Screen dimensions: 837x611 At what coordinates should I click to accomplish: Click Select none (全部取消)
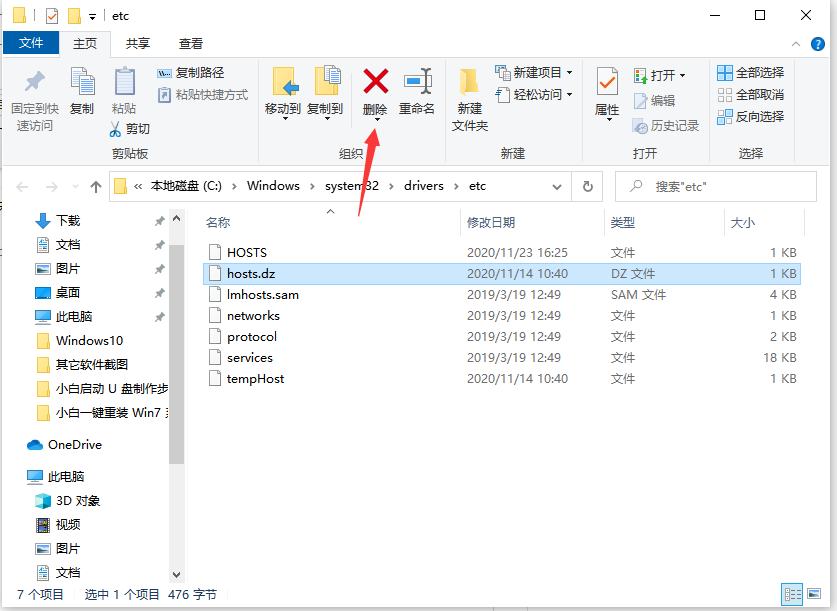[x=751, y=95]
